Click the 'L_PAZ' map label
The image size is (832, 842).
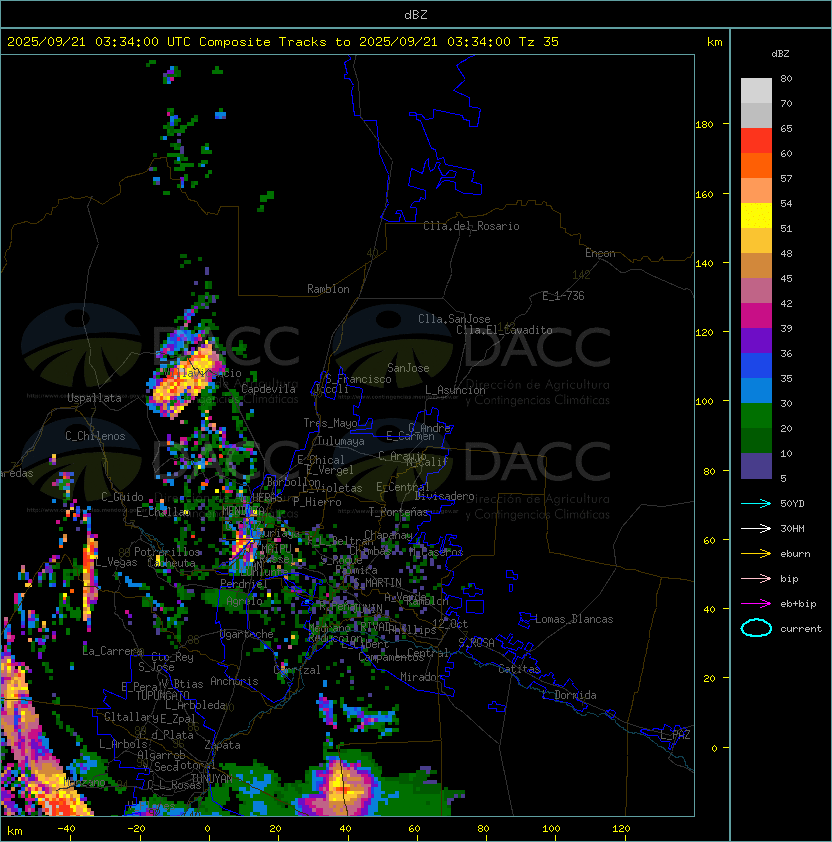[x=675, y=735]
